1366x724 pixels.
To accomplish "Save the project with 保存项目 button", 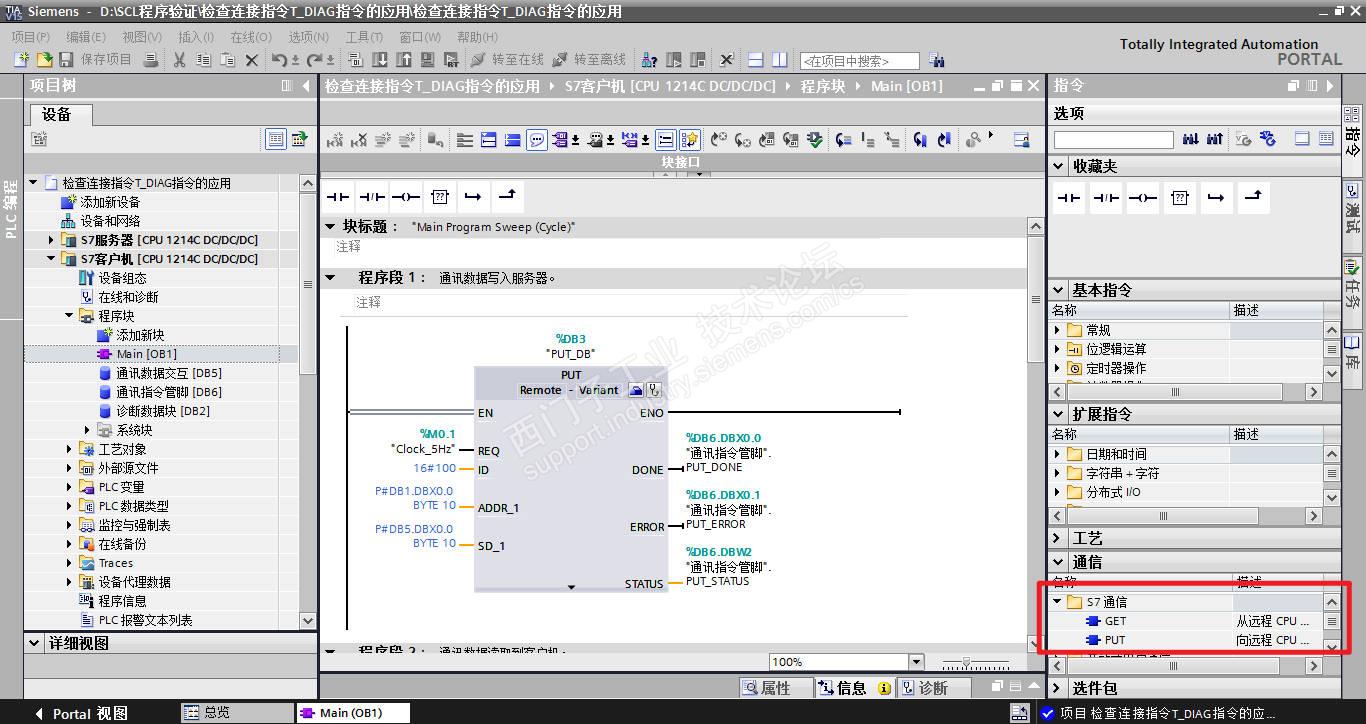I will [97, 60].
